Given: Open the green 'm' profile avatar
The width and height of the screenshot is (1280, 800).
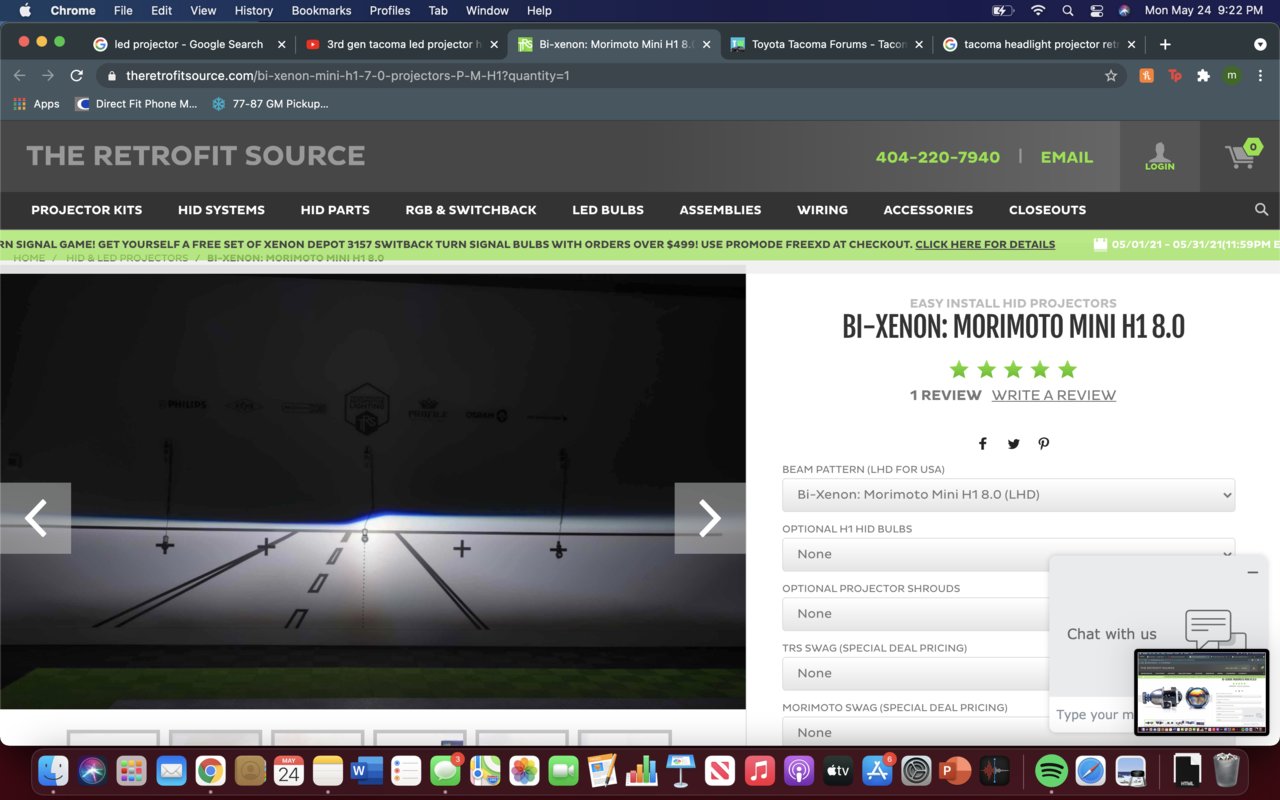Looking at the screenshot, I should pos(1232,75).
